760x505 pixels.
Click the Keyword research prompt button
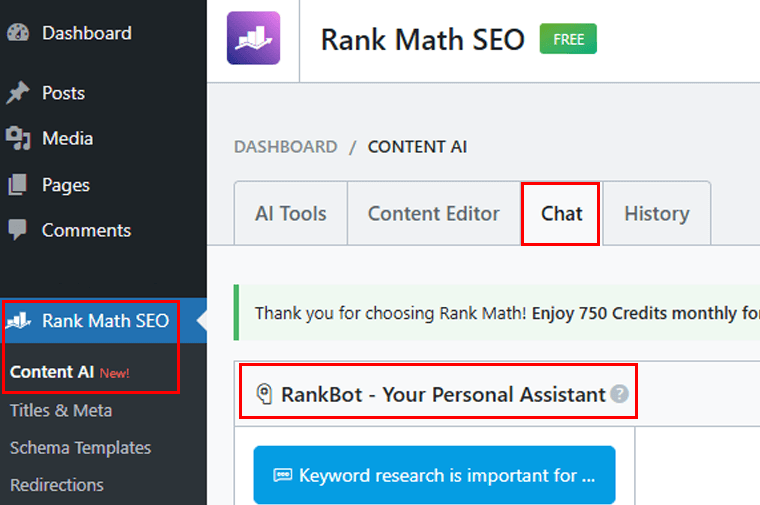(434, 475)
